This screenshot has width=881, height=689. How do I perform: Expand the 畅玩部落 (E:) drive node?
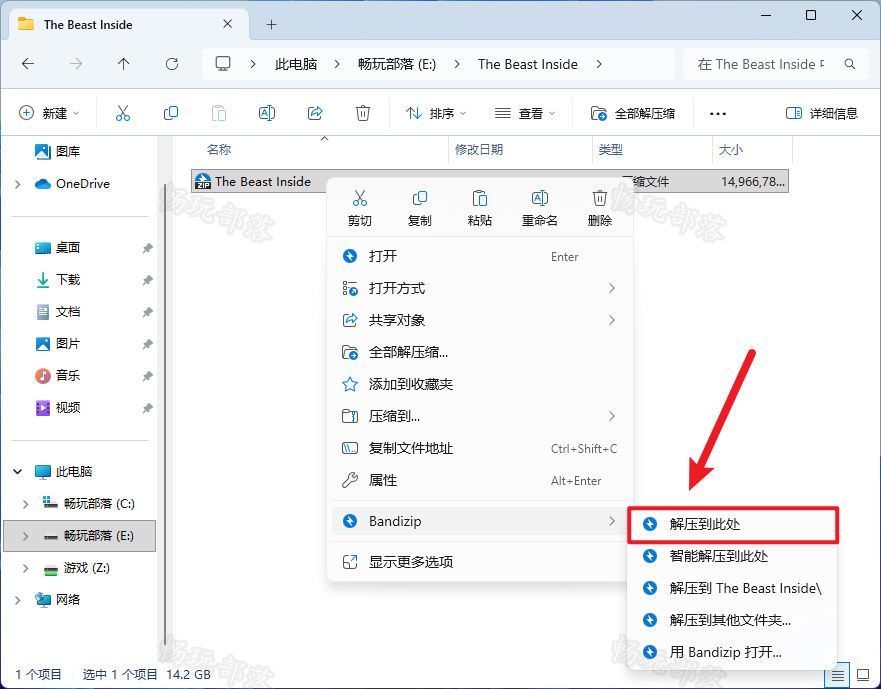point(25,536)
